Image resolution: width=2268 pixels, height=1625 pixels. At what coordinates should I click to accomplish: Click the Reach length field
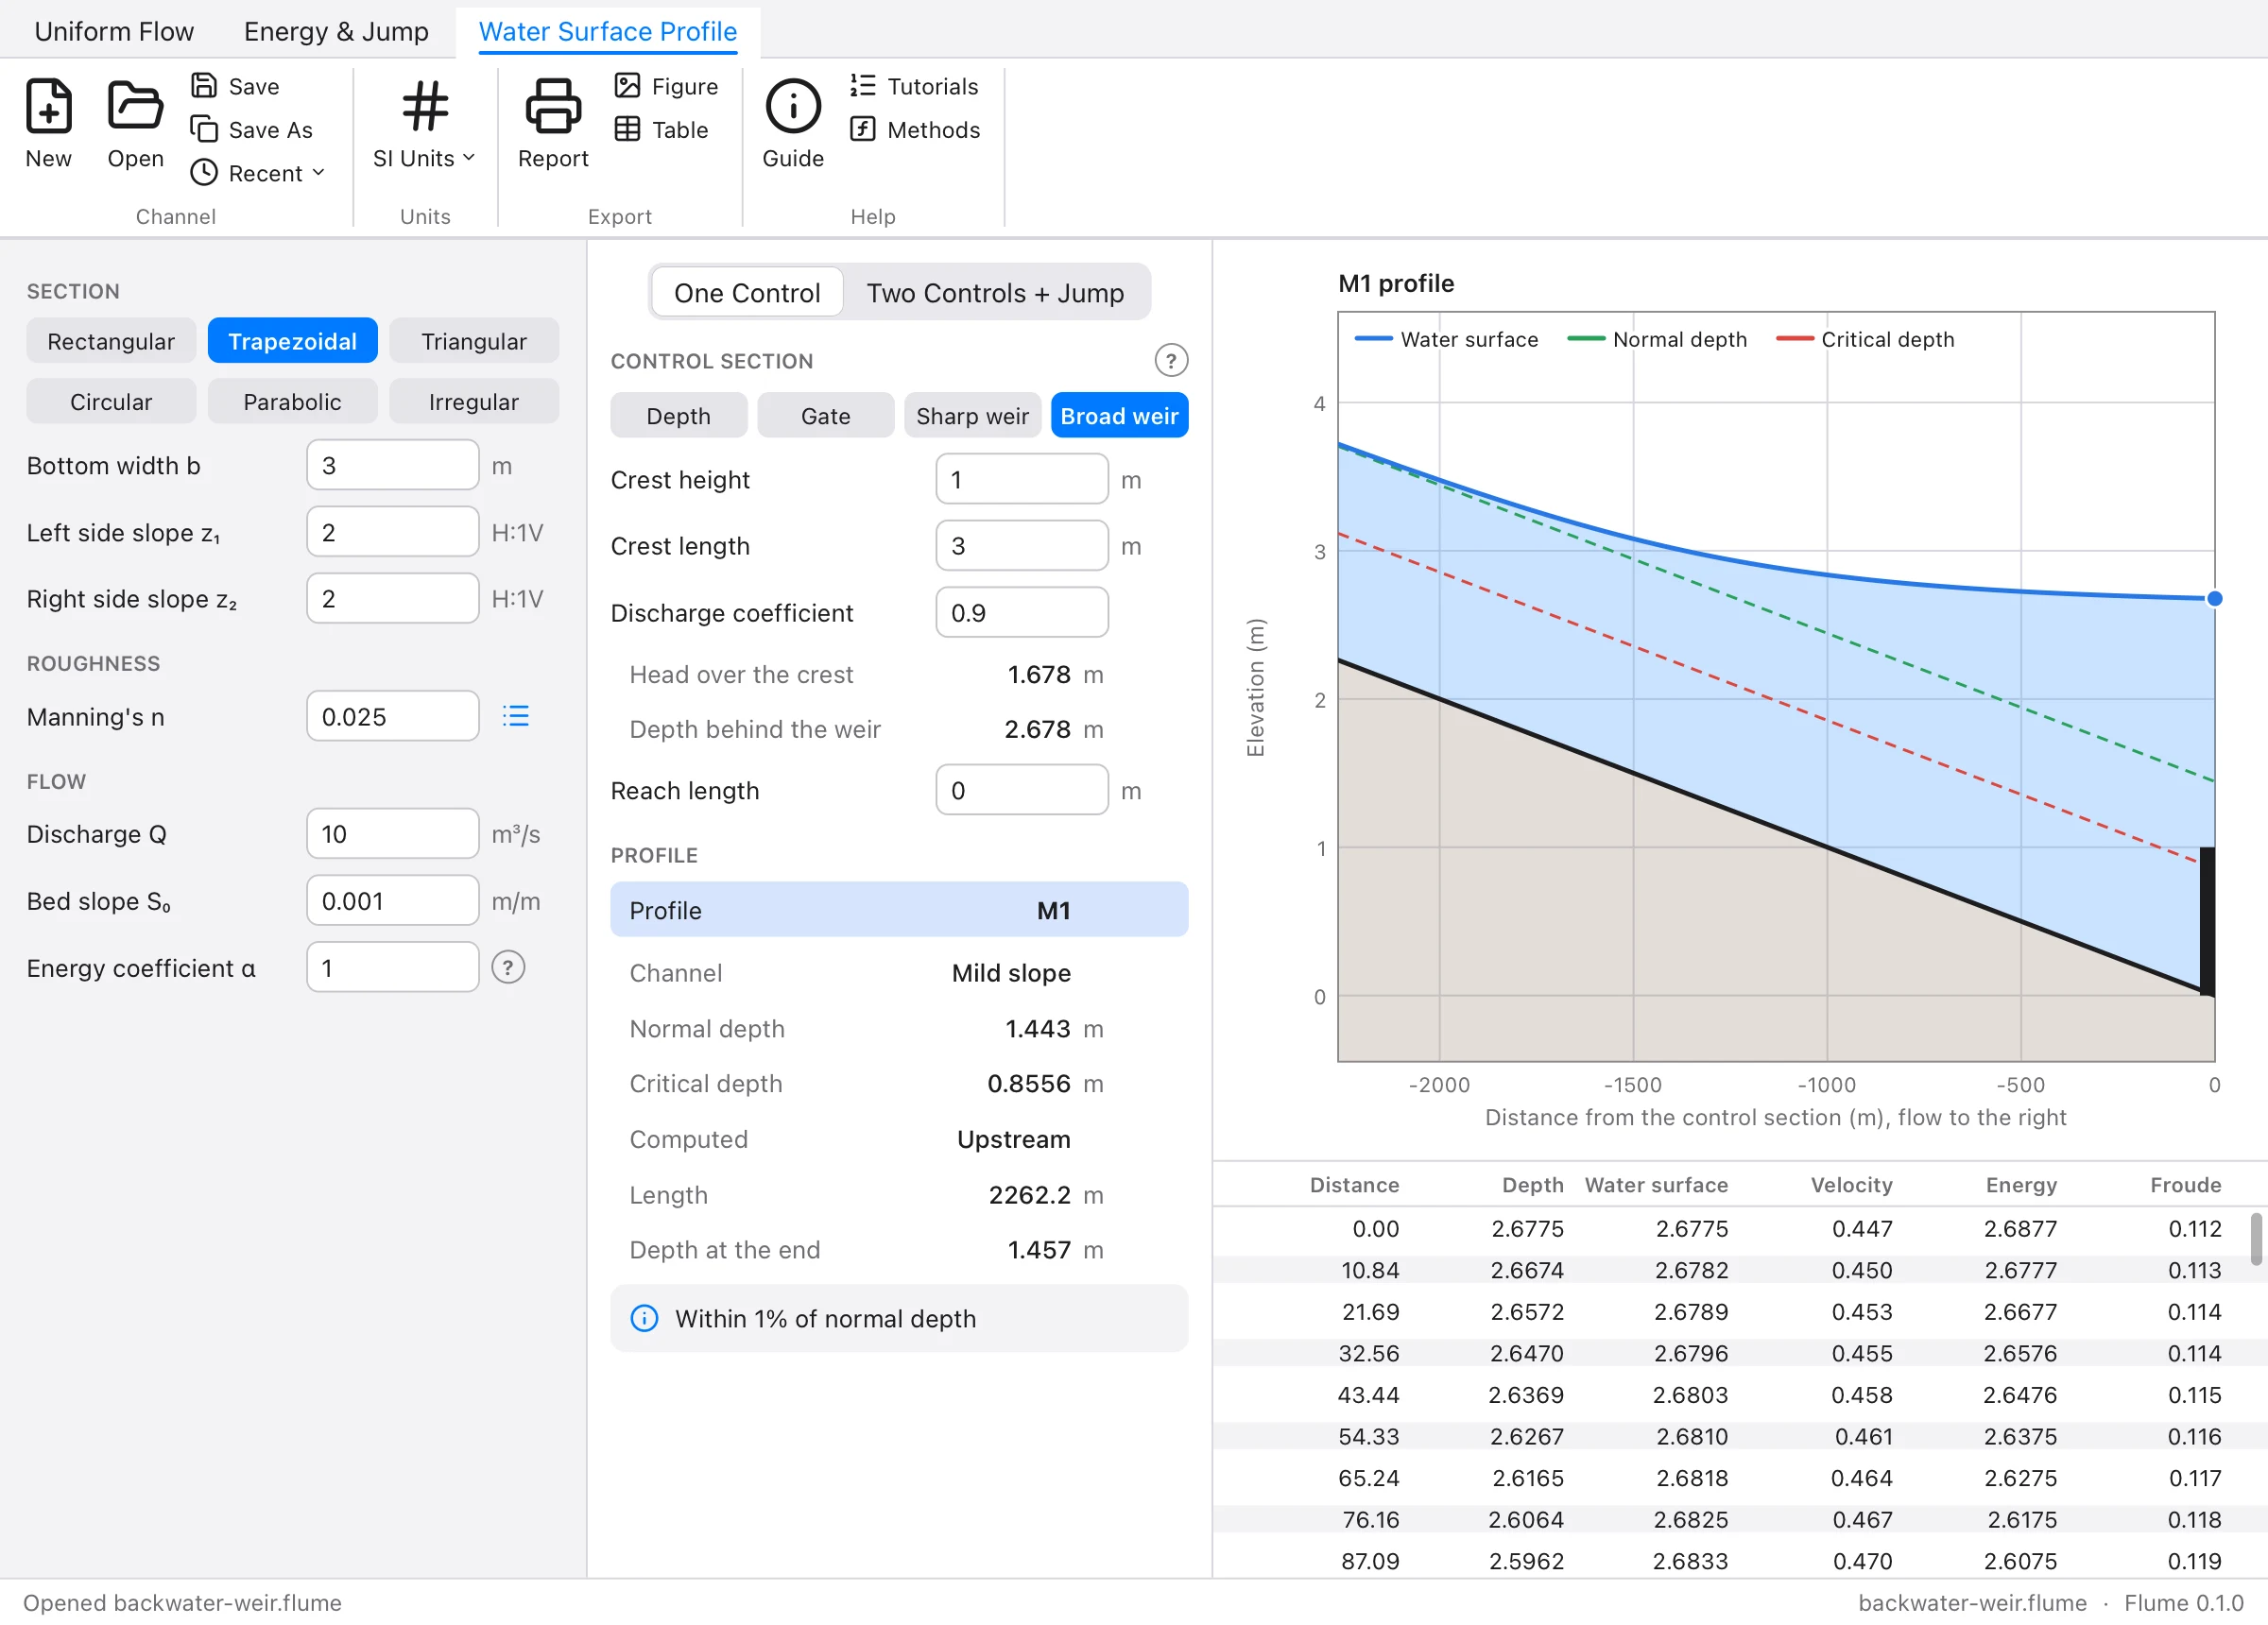point(1022,790)
